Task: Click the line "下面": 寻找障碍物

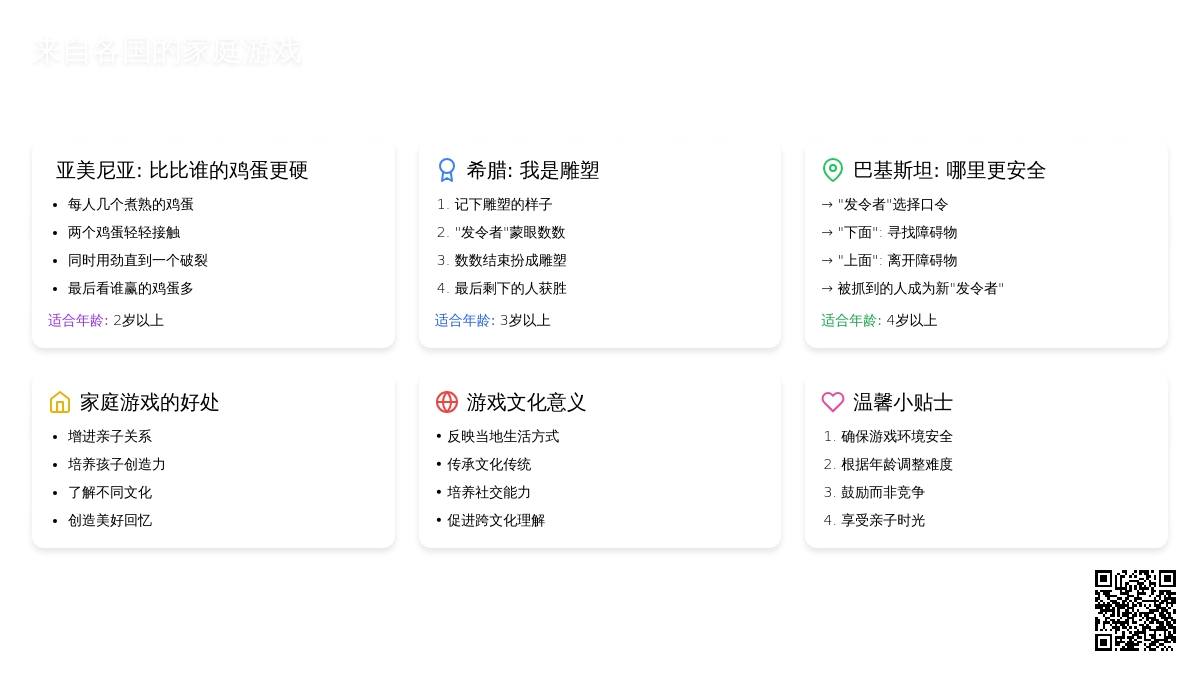Action: (x=889, y=232)
